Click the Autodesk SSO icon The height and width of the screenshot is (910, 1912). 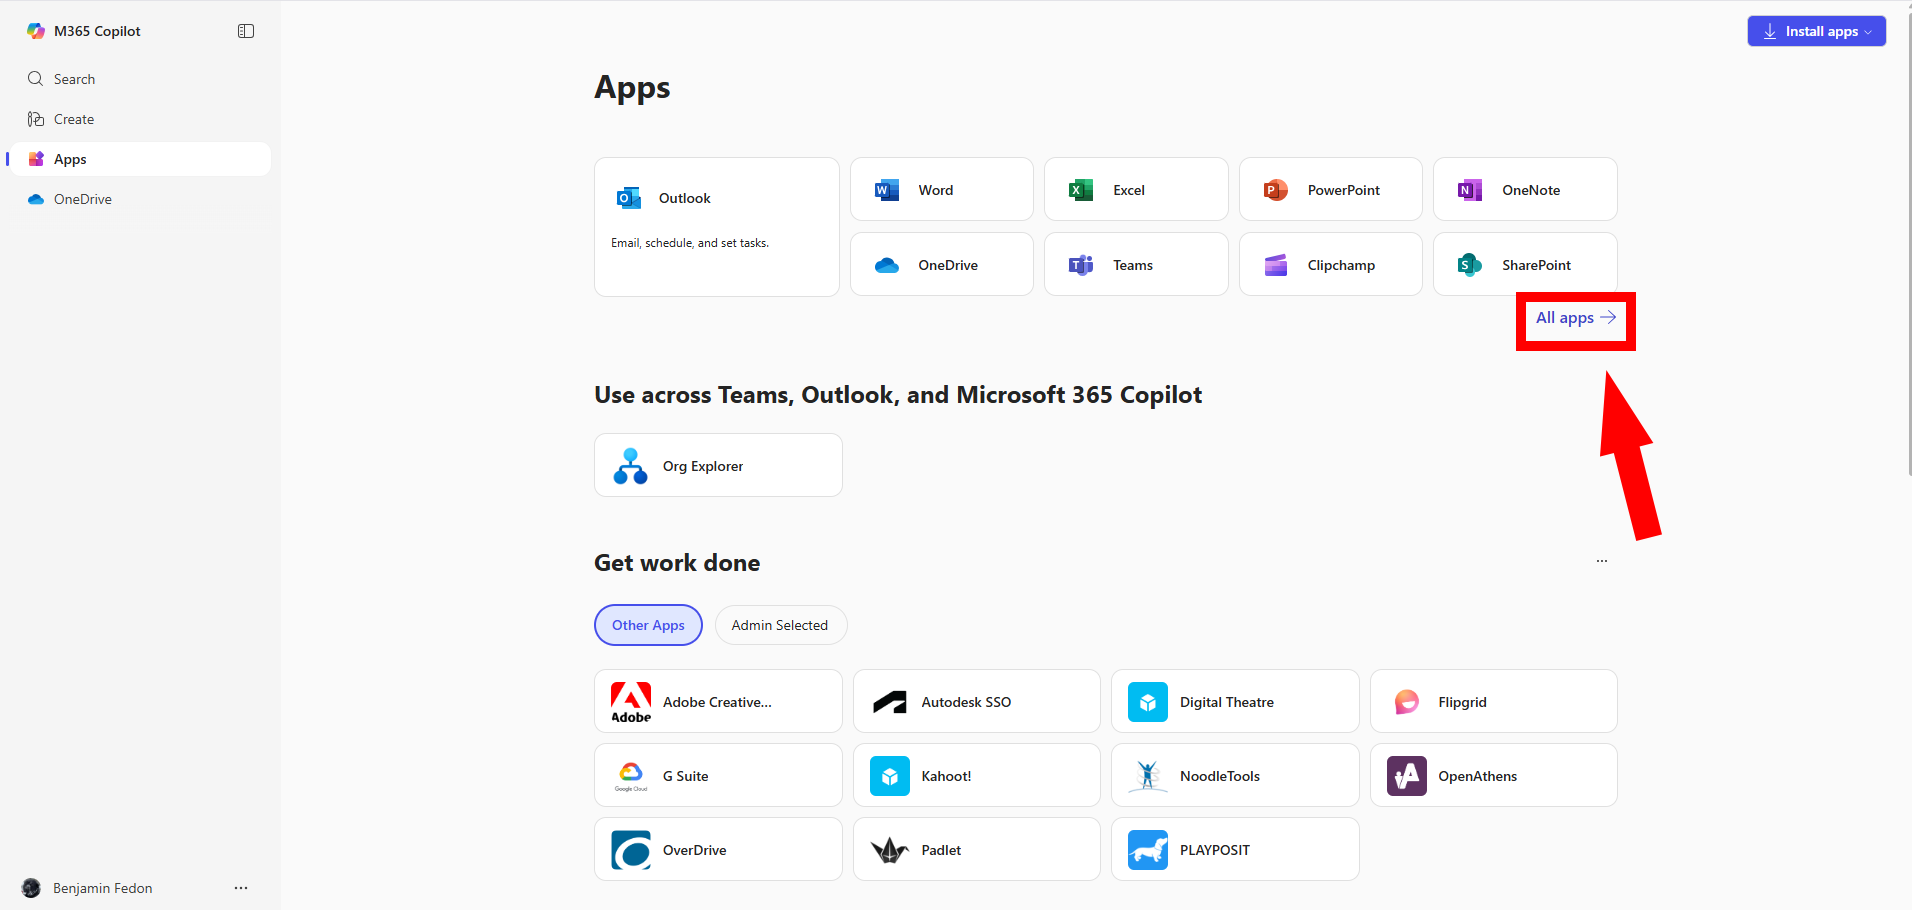(890, 702)
